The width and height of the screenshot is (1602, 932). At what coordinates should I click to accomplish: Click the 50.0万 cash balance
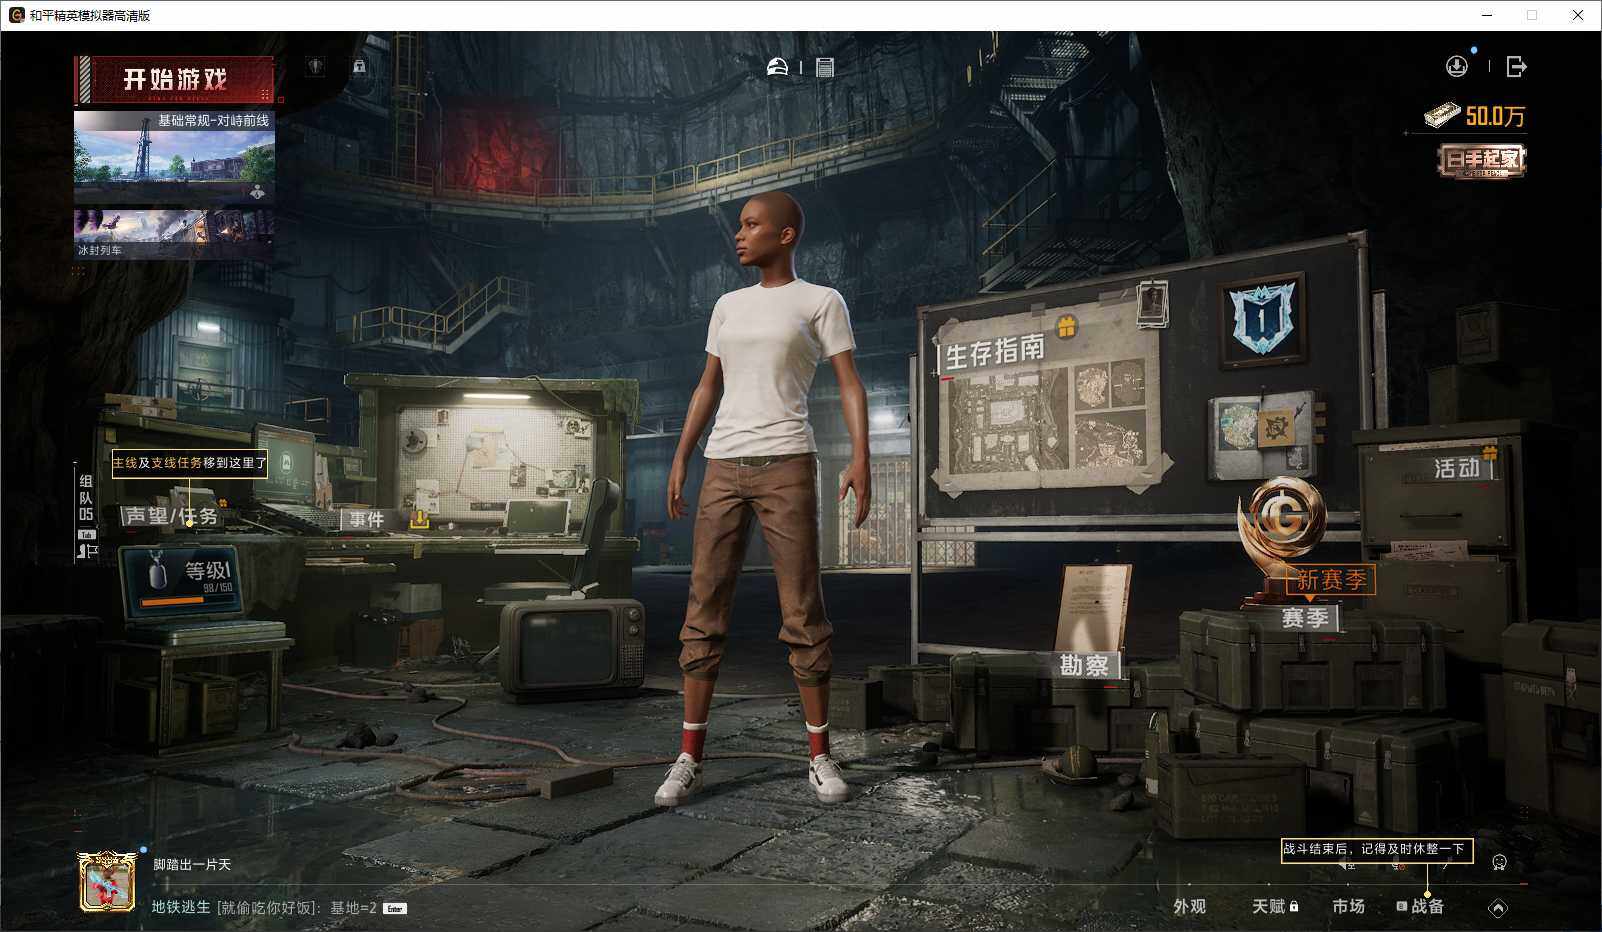click(1476, 116)
